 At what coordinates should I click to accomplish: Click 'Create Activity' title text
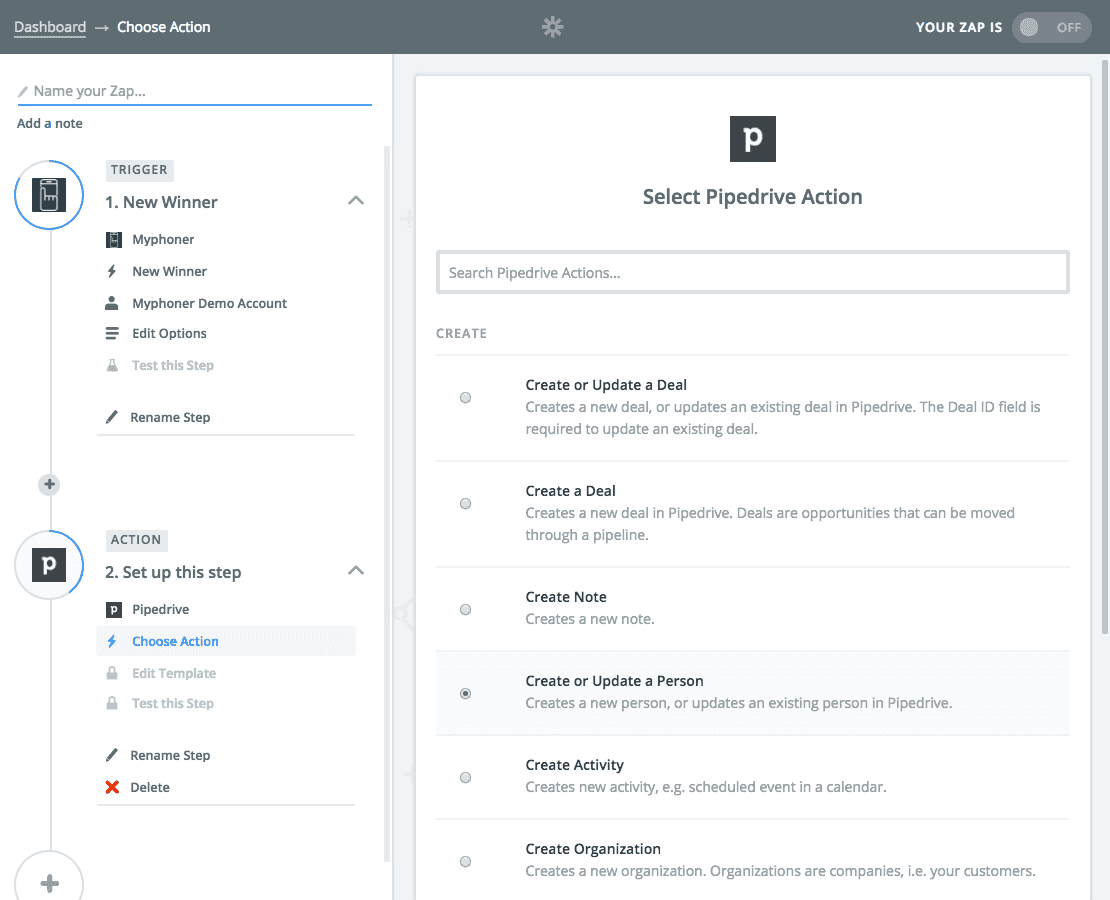574,765
